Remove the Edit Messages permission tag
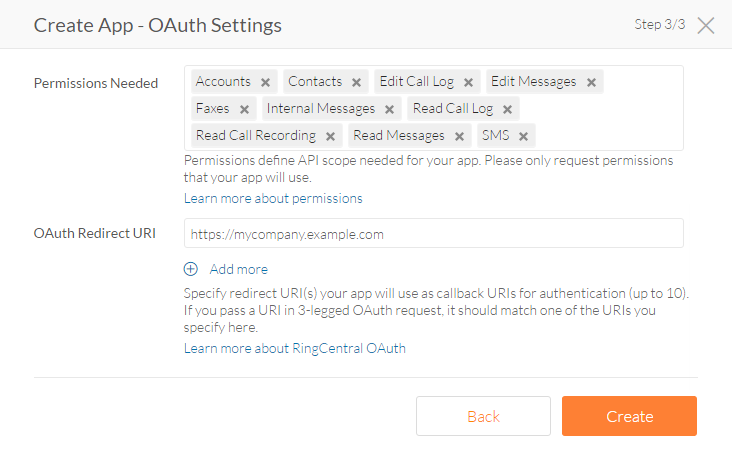The image size is (732, 452). (591, 82)
